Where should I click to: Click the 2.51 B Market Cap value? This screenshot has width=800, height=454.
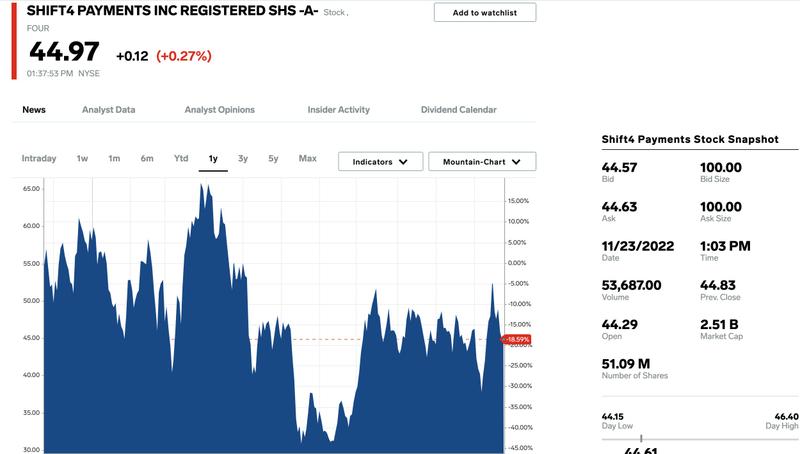pos(719,324)
